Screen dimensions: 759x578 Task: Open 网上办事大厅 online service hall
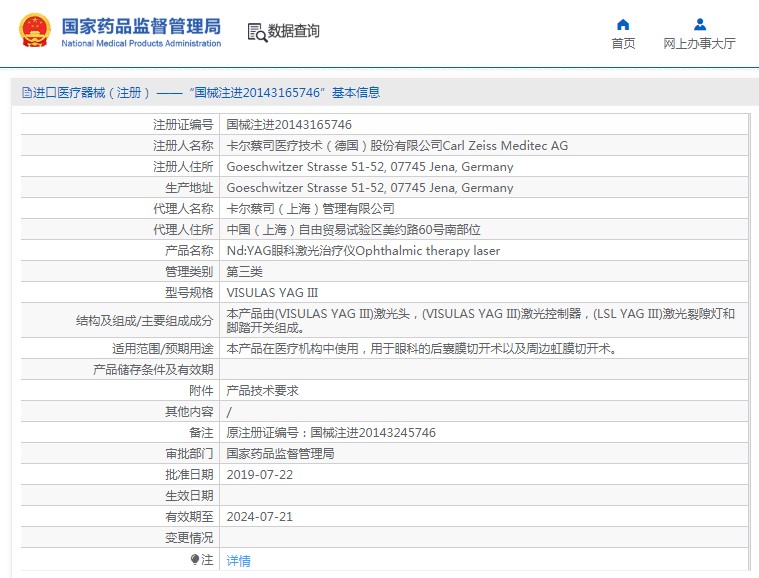(x=699, y=44)
